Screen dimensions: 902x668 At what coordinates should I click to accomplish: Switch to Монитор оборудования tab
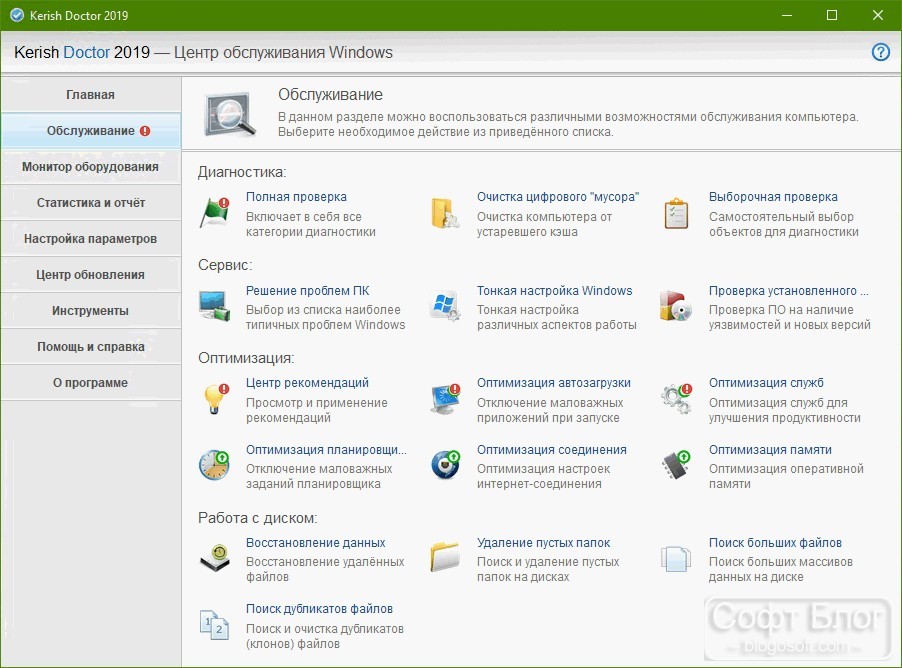(90, 167)
